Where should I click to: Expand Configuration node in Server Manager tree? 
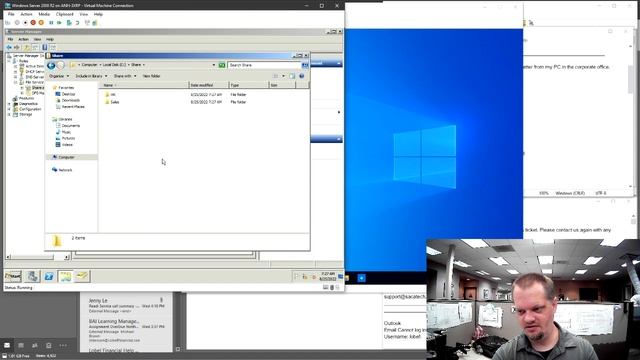tap(9, 109)
